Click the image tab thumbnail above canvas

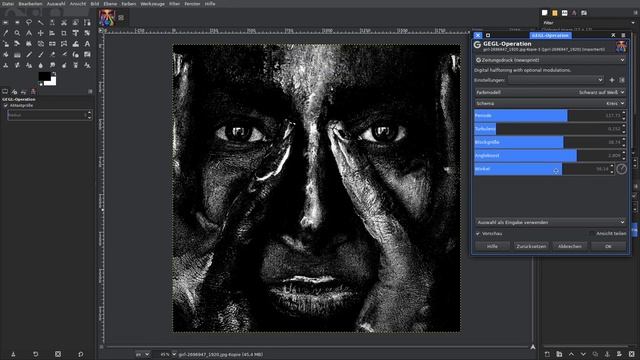tap(107, 18)
